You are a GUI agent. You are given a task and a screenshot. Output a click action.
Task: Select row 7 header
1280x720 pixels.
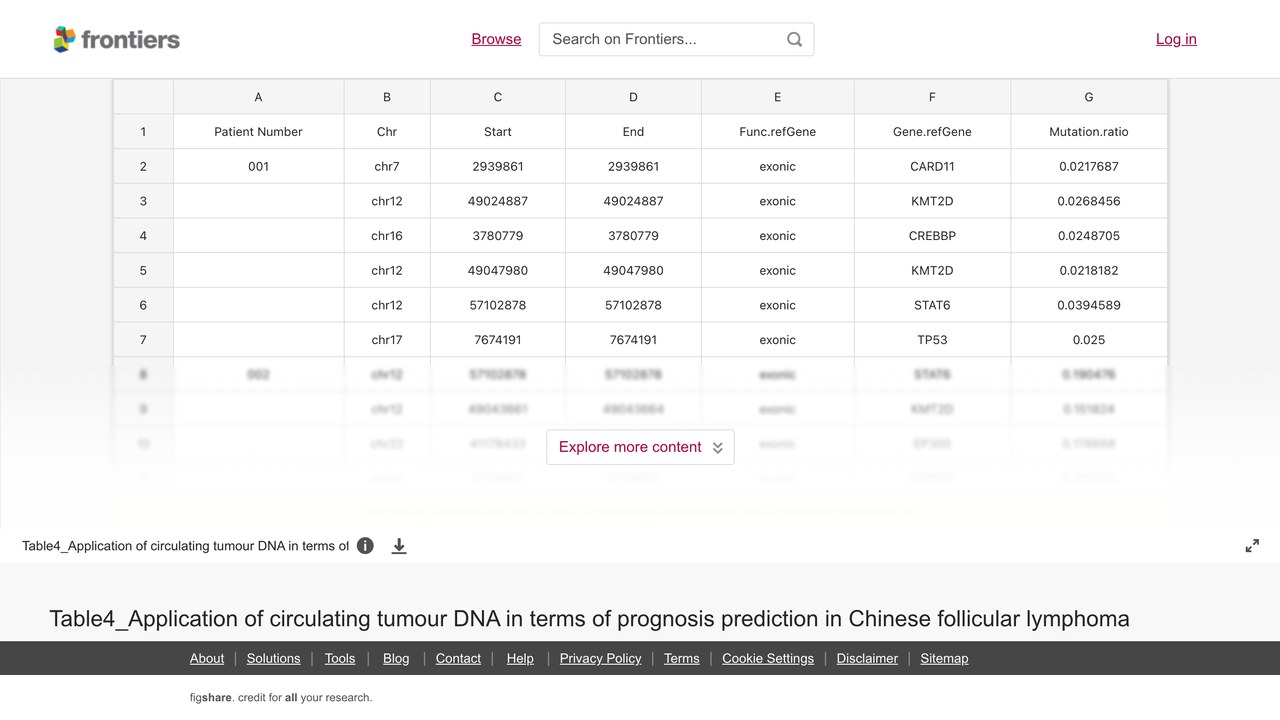143,340
